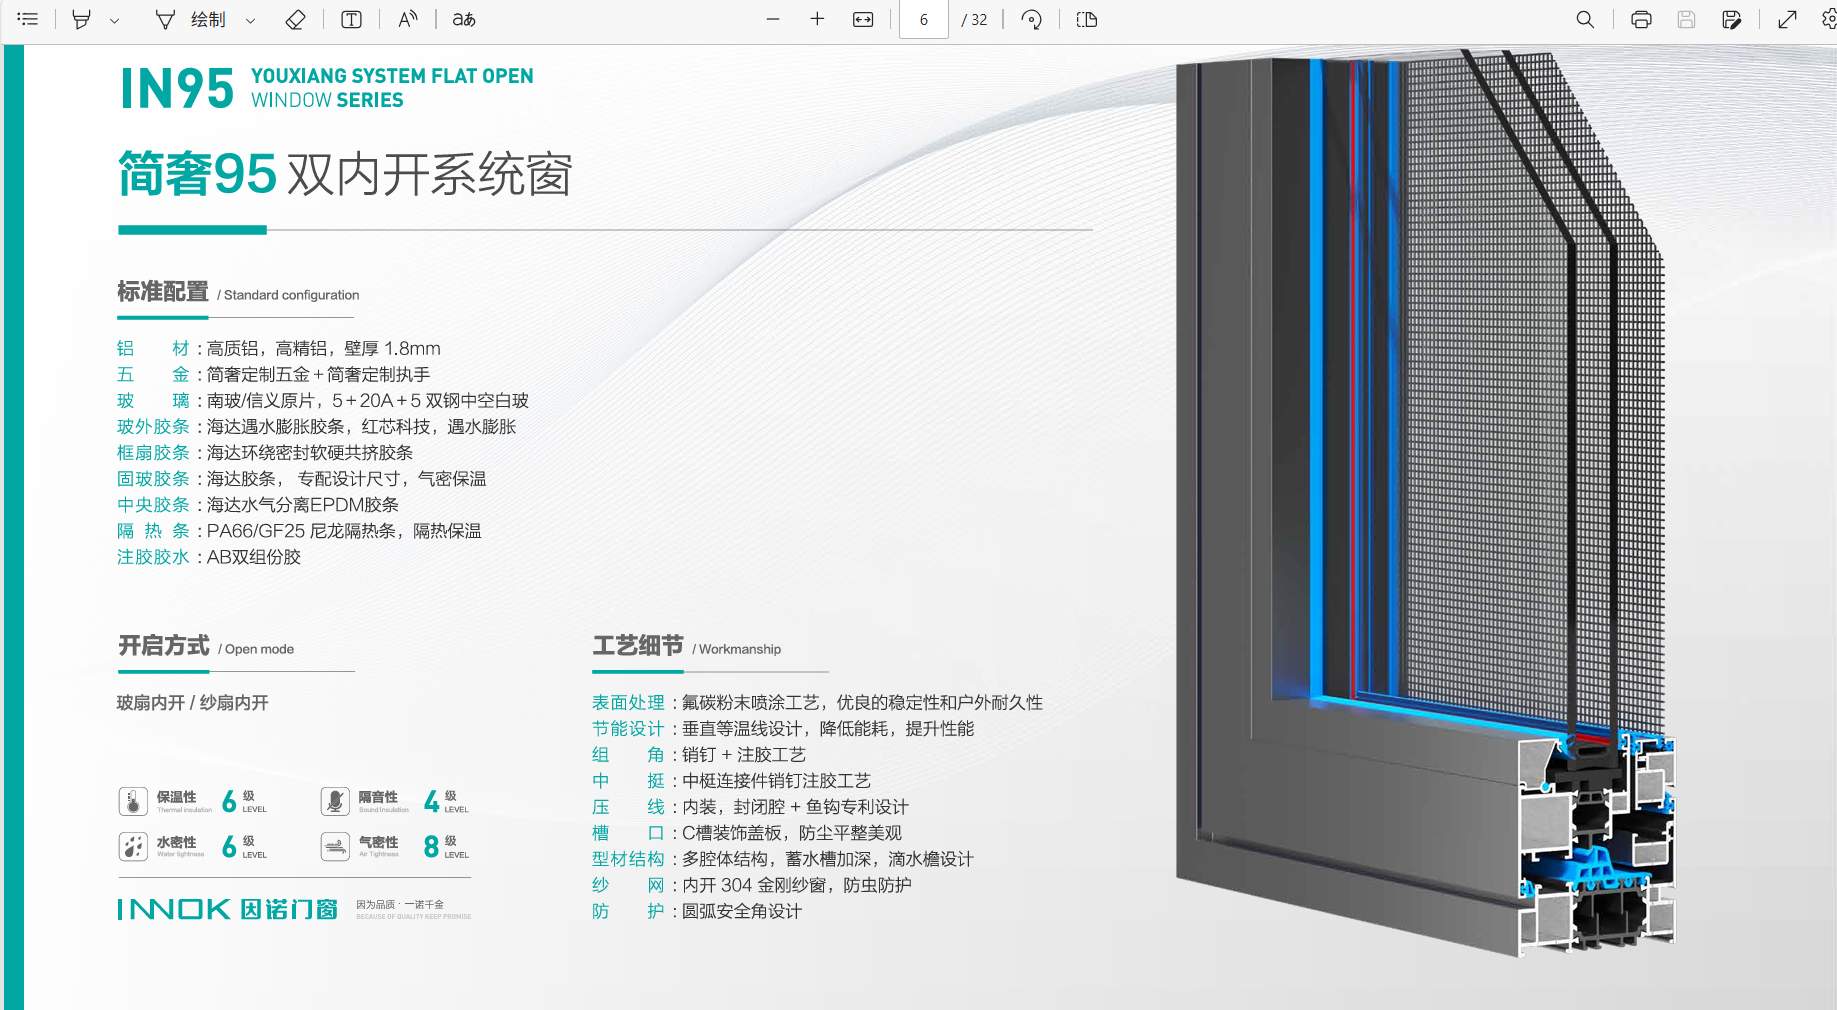Screen dimensions: 1837x1010
Task: Zoom out of the PDF
Action: point(772,19)
